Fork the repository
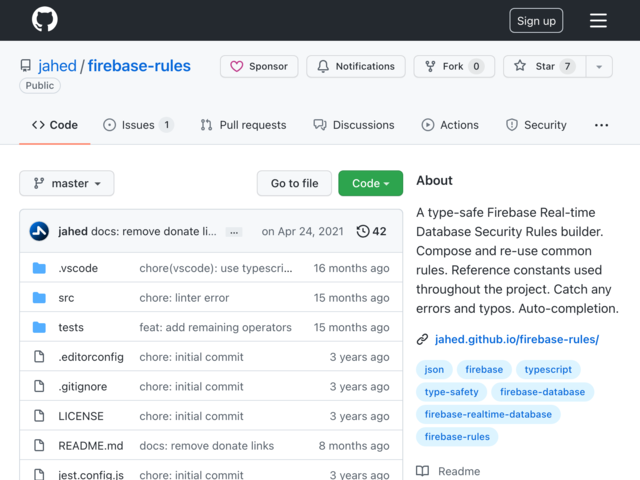This screenshot has width=640, height=480. [454, 66]
